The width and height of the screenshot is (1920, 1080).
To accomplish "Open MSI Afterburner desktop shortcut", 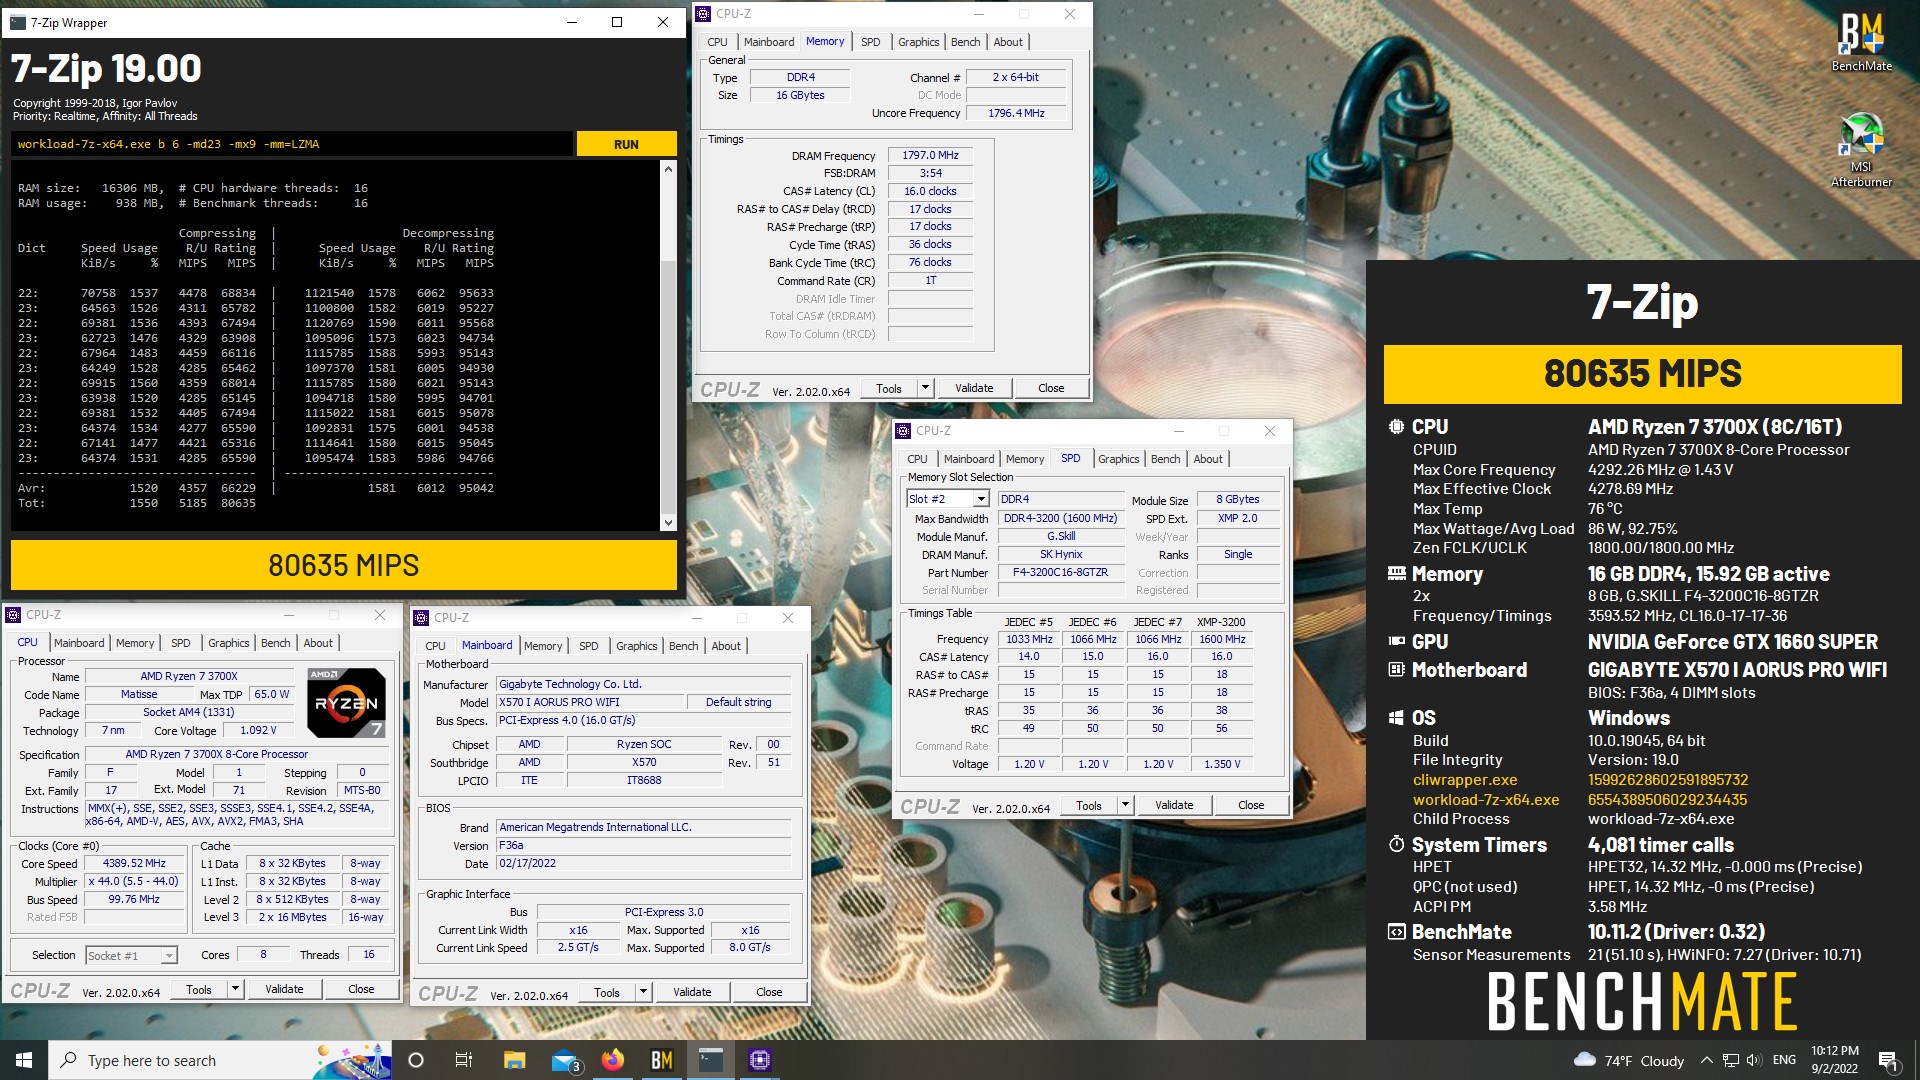I will tap(1861, 150).
